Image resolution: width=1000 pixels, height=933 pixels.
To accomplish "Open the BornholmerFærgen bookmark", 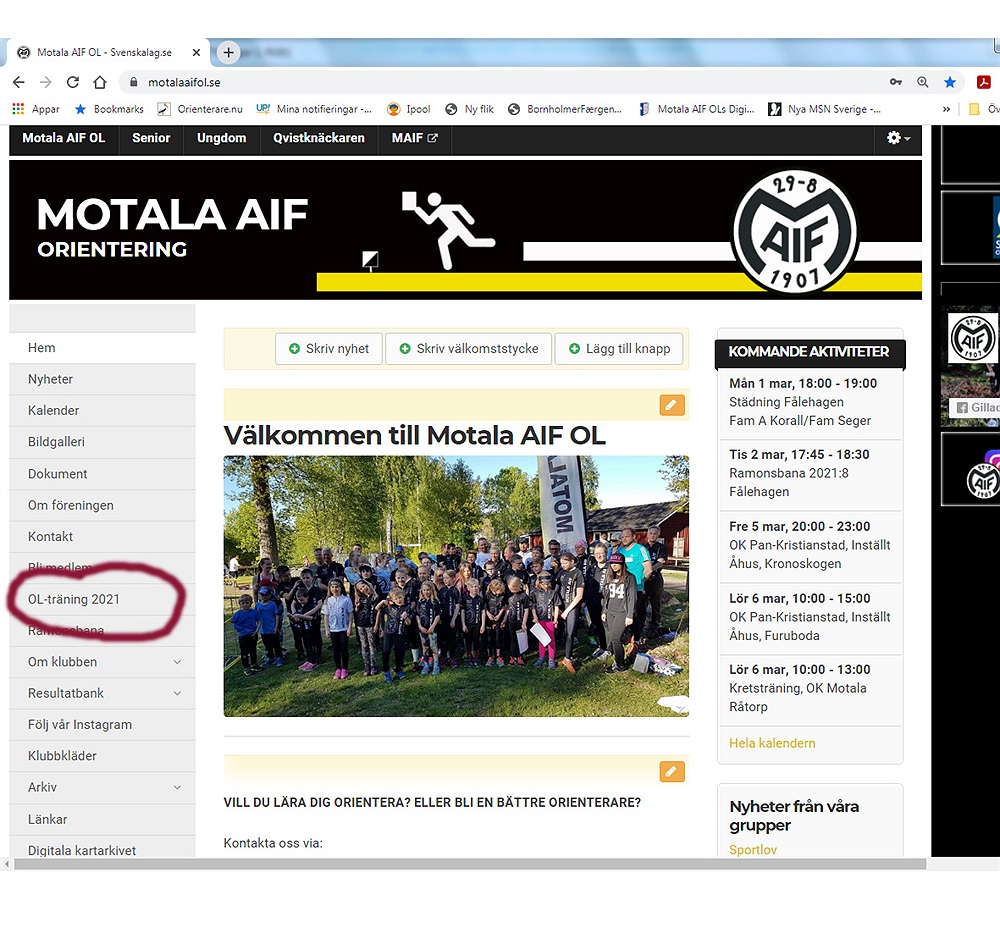I will (x=565, y=109).
